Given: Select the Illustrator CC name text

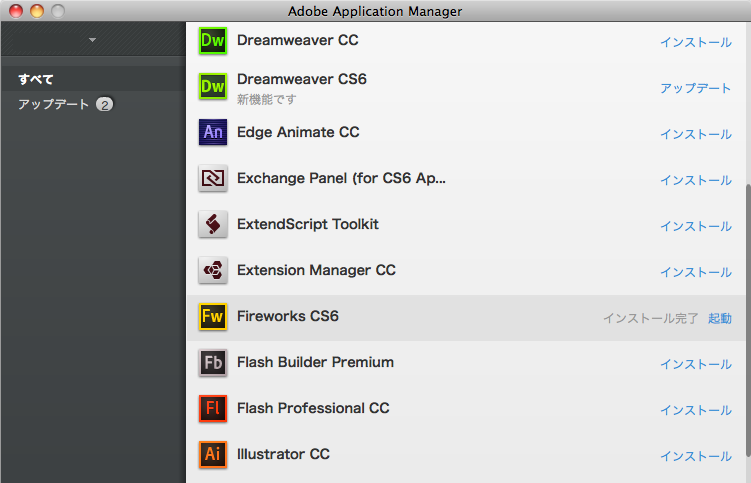Looking at the screenshot, I should point(283,454).
